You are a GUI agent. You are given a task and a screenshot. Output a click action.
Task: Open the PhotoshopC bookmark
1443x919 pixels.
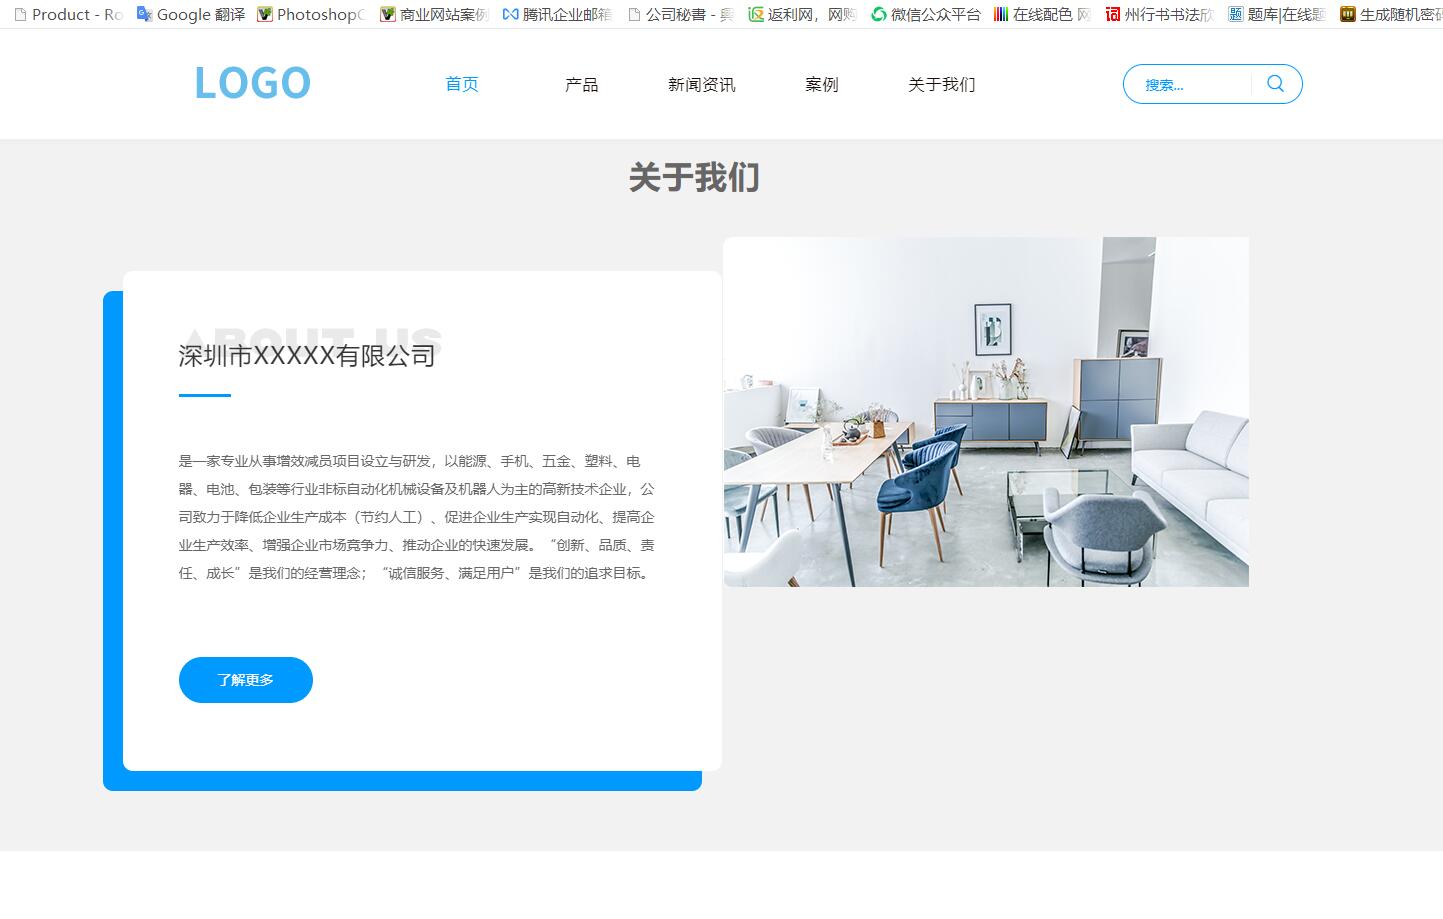[x=310, y=15]
